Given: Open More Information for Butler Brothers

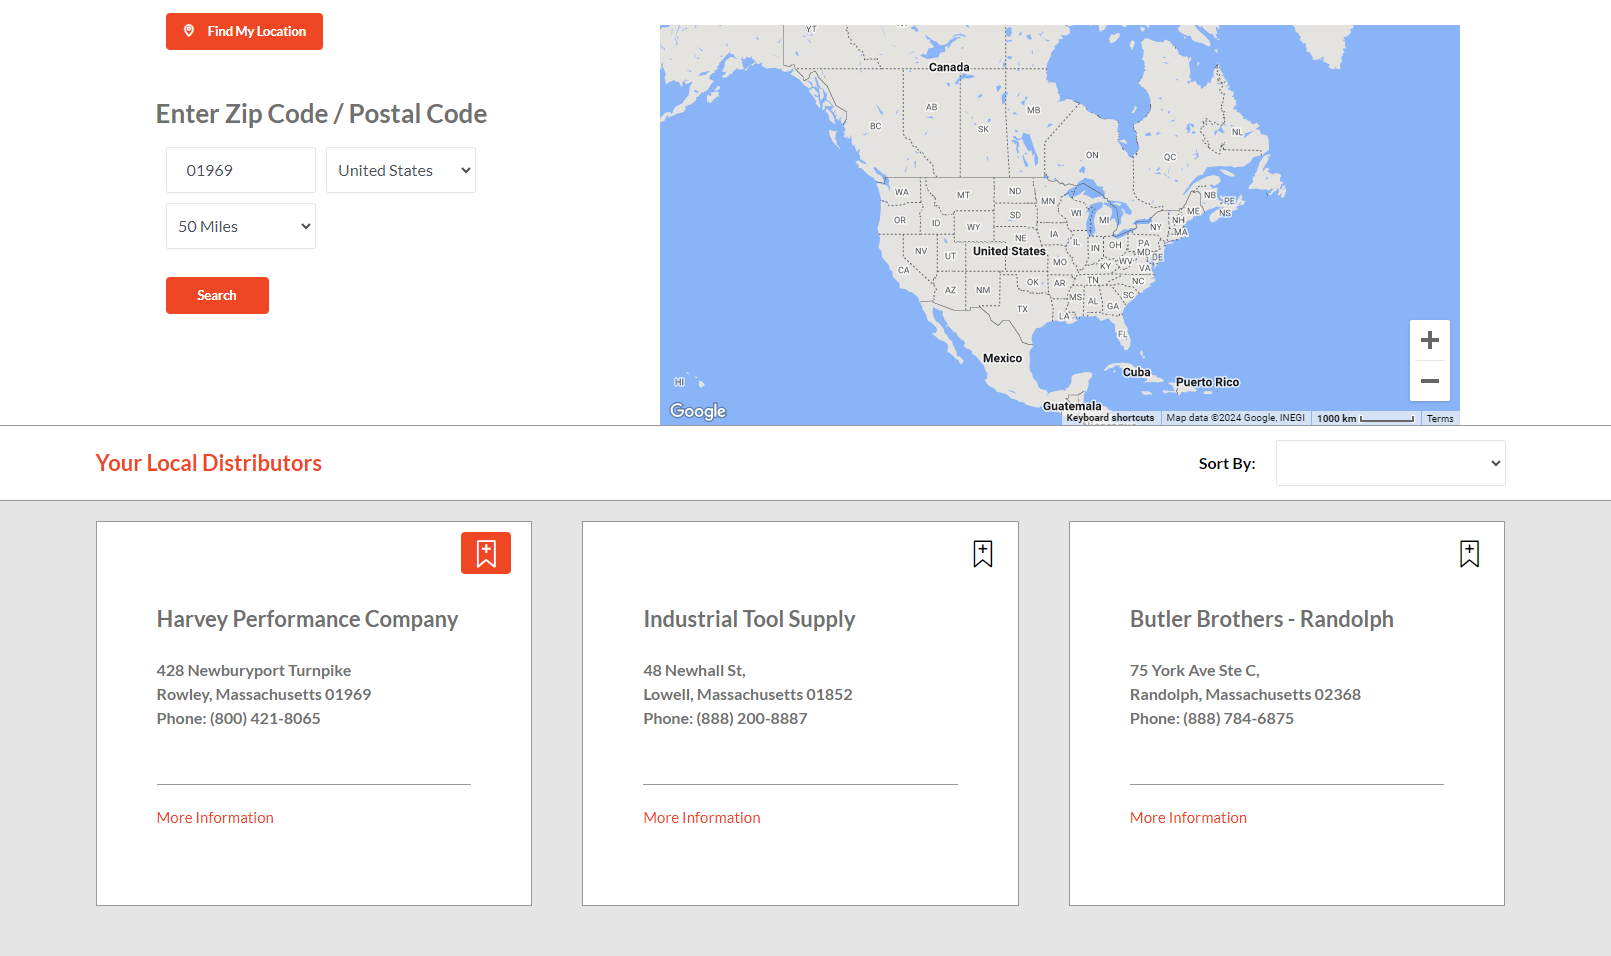Looking at the screenshot, I should click(1188, 818).
